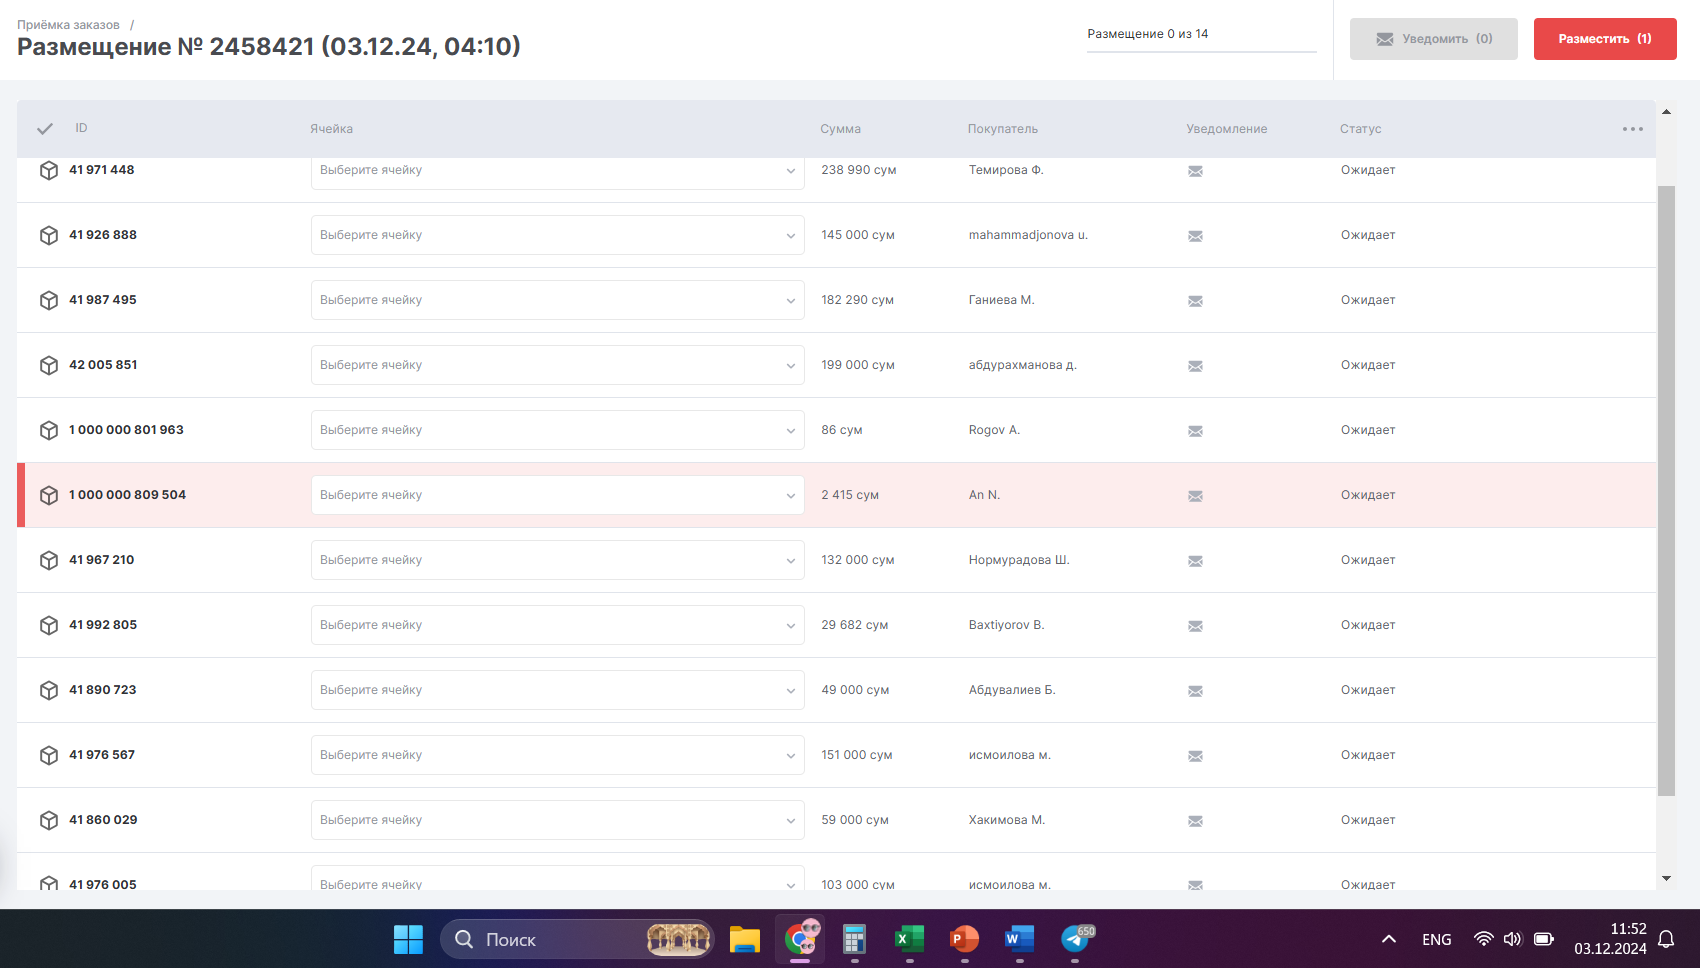Click the scroll up arrow of table

coord(1666,111)
